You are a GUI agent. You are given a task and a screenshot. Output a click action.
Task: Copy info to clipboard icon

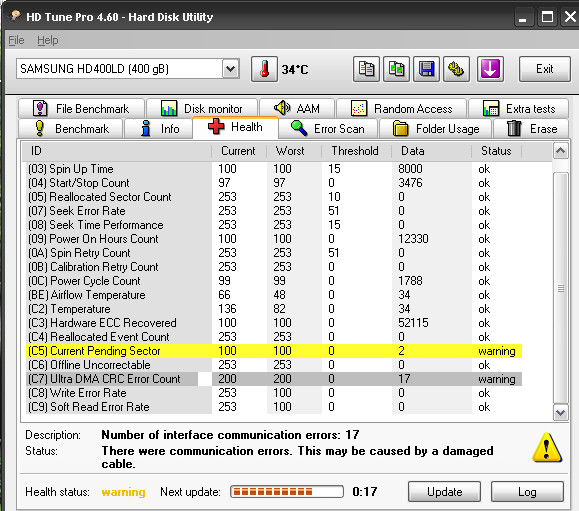(x=366, y=69)
